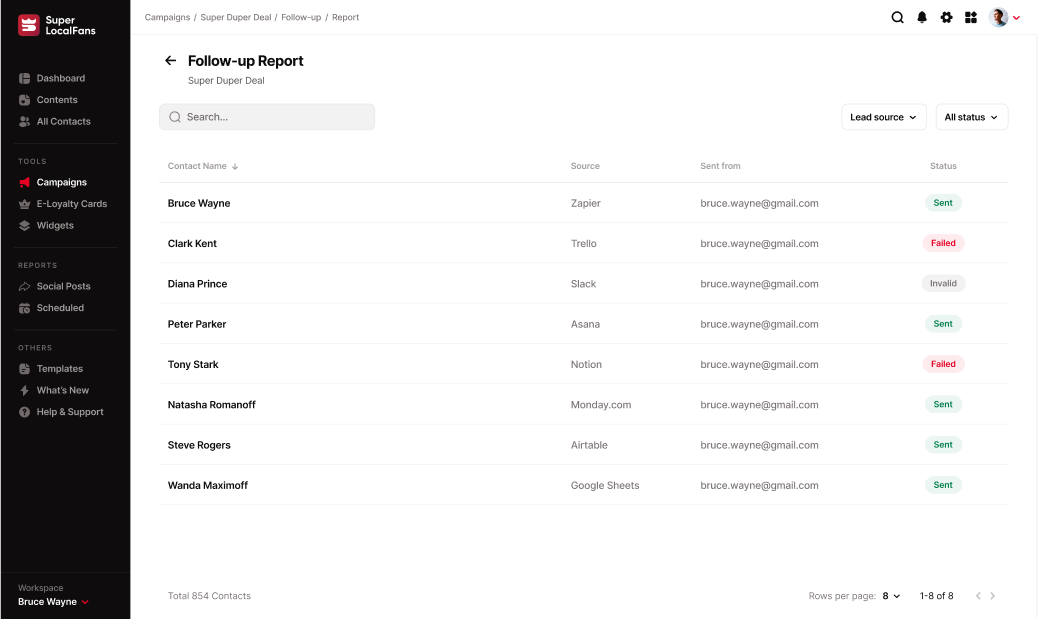Switch workspace using Bruce Wayne selector
The height and width of the screenshot is (619, 1038).
[x=54, y=602]
